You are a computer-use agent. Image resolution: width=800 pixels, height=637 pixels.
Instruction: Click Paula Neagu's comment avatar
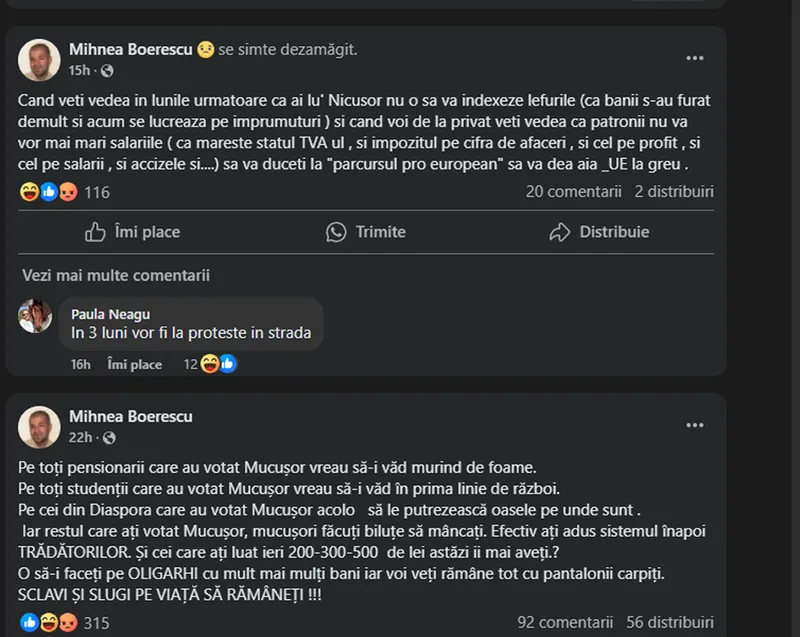[35, 315]
